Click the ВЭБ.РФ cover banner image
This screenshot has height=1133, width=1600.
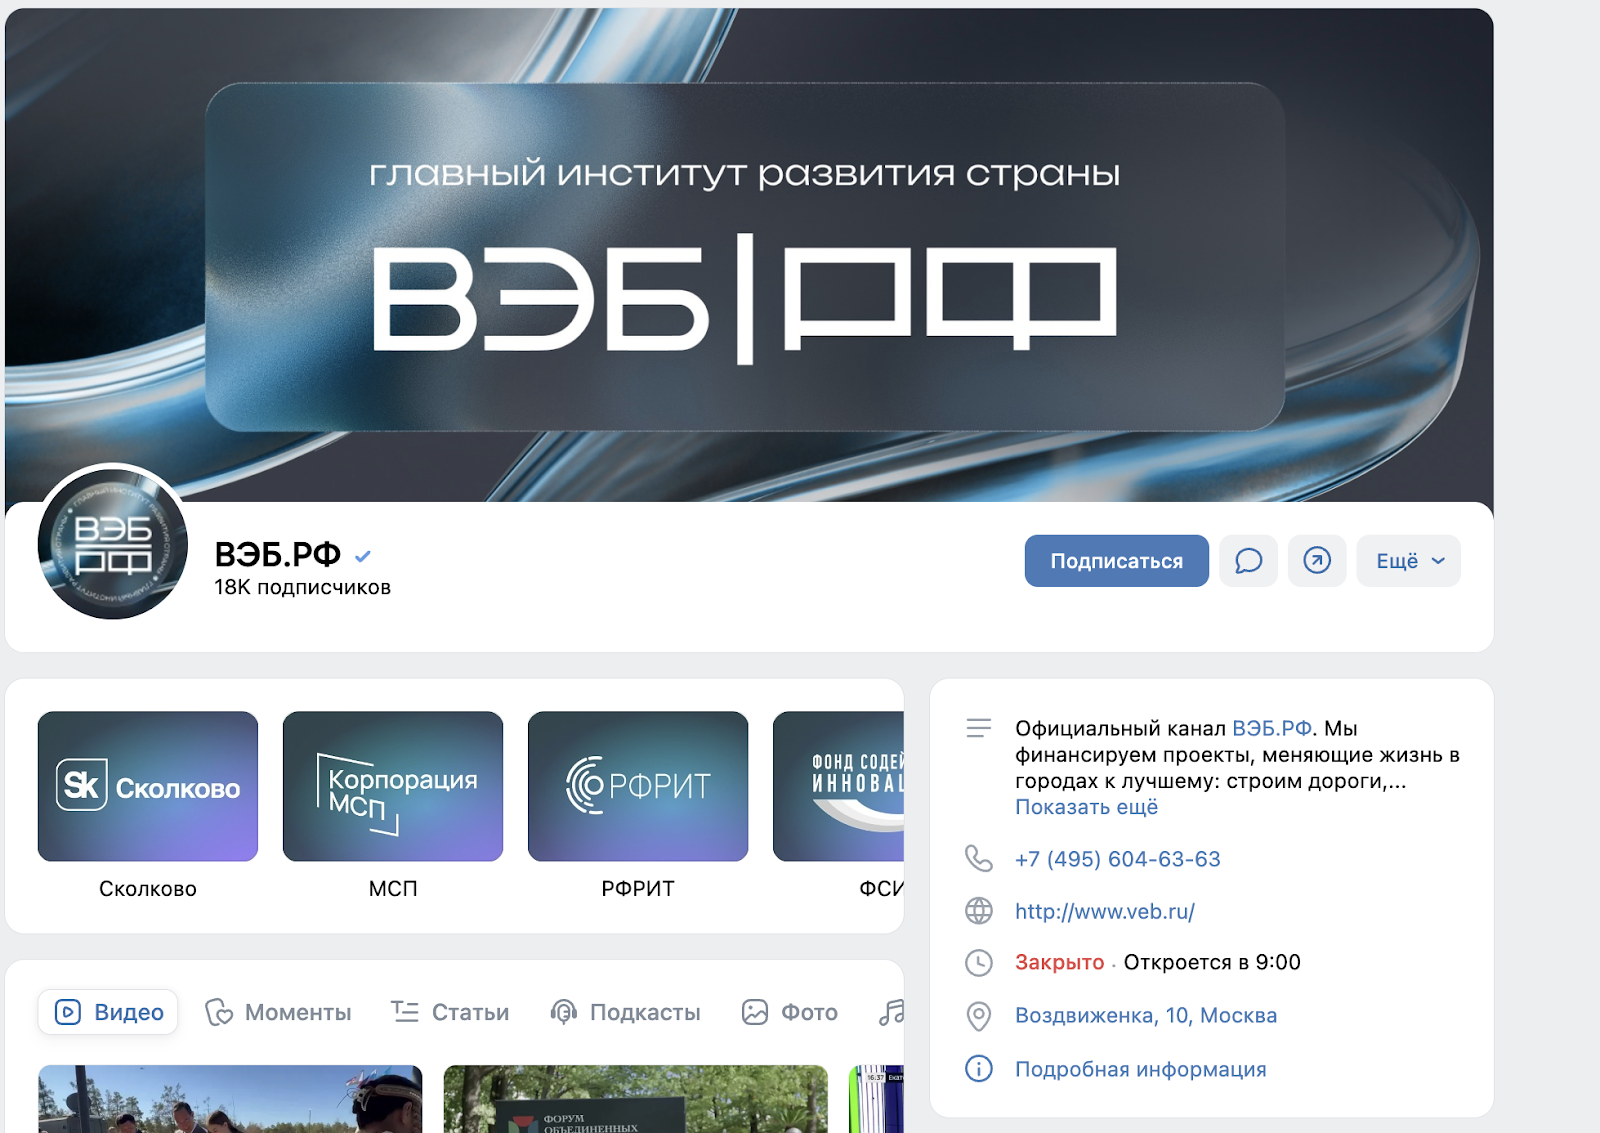[x=749, y=255]
